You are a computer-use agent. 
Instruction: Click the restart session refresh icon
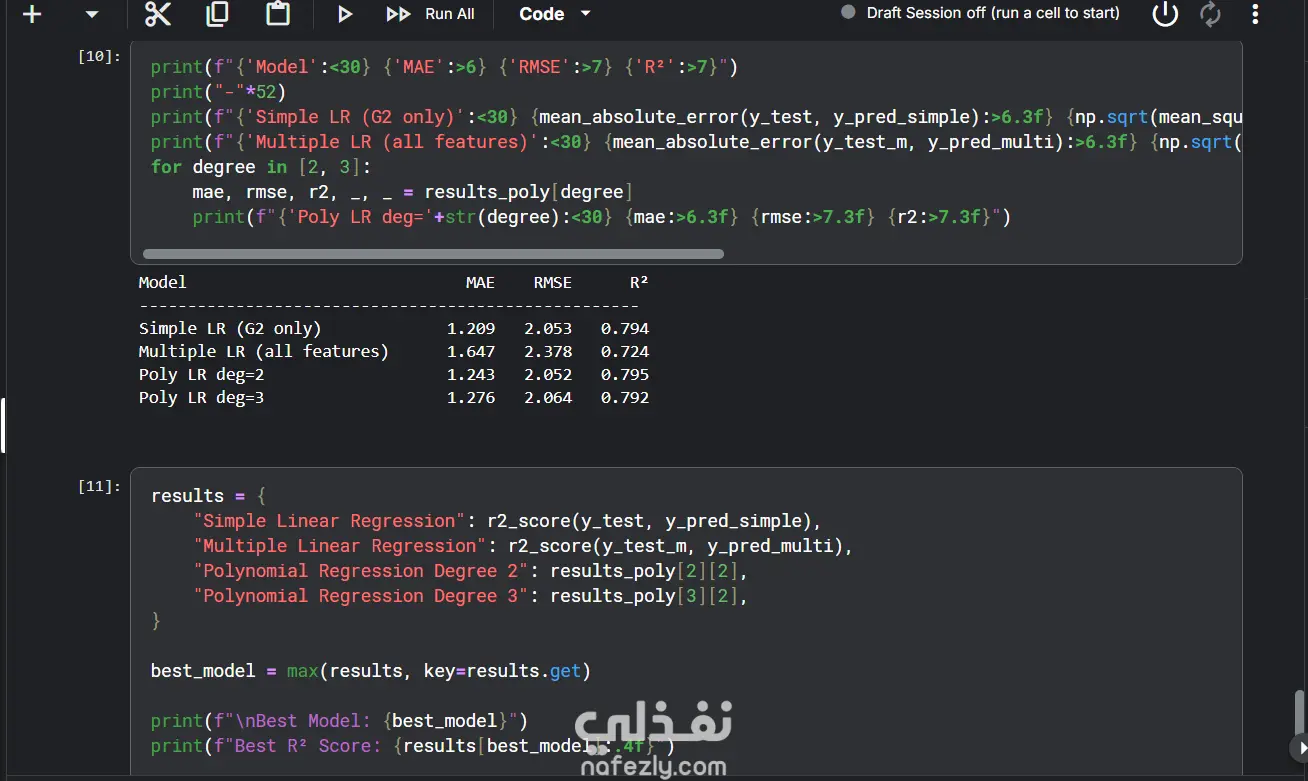coord(1211,14)
